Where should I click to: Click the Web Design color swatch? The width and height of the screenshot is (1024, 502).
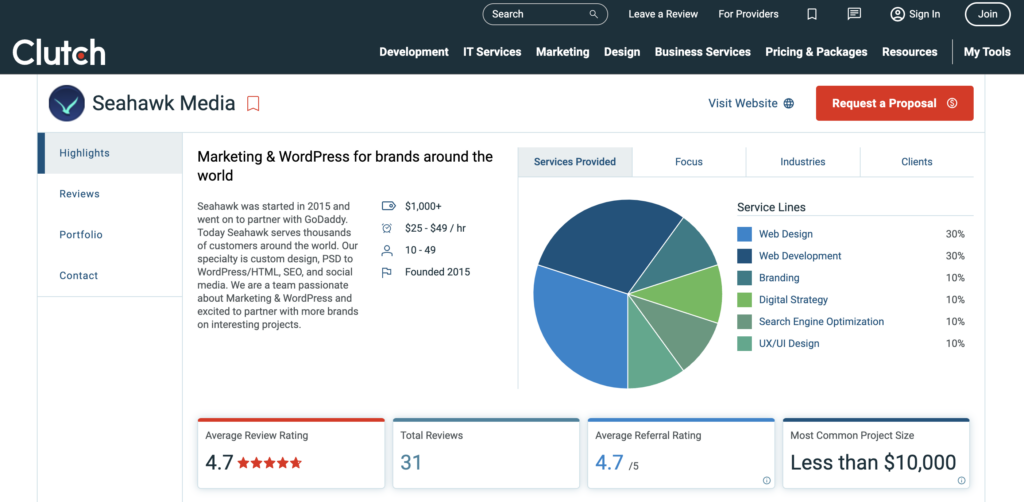[x=744, y=234]
